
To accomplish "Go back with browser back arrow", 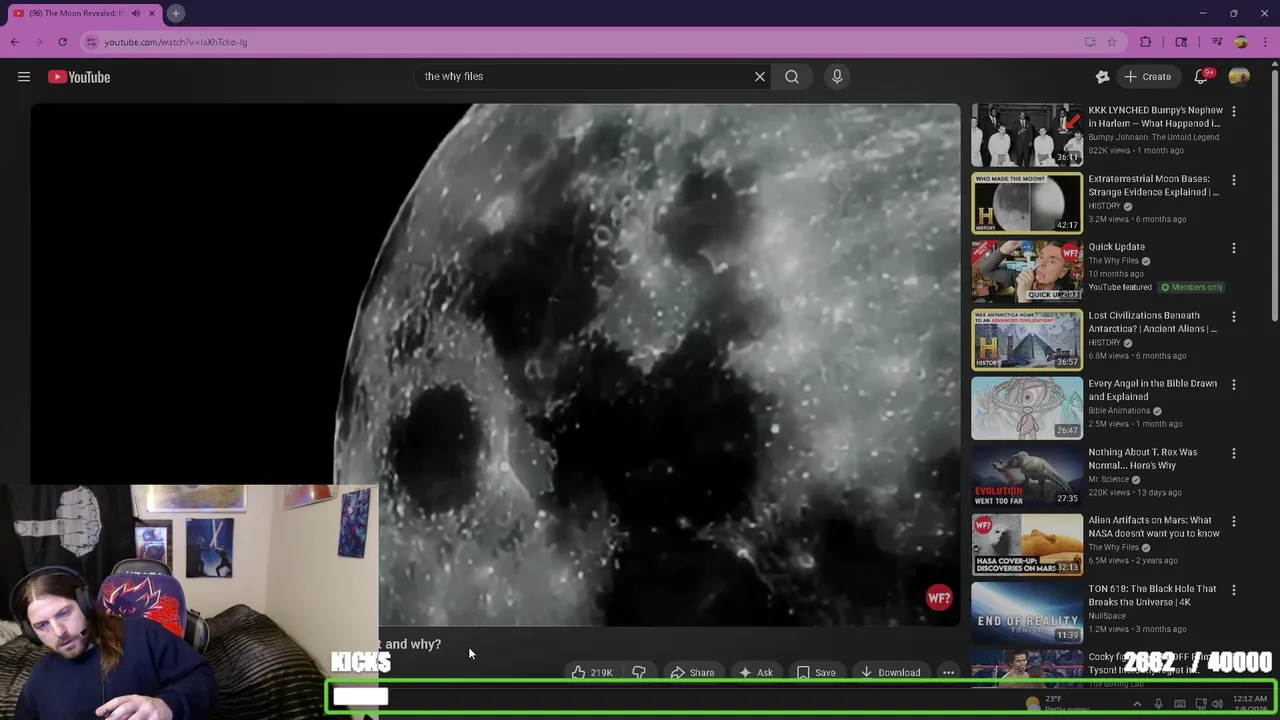I will tap(15, 42).
